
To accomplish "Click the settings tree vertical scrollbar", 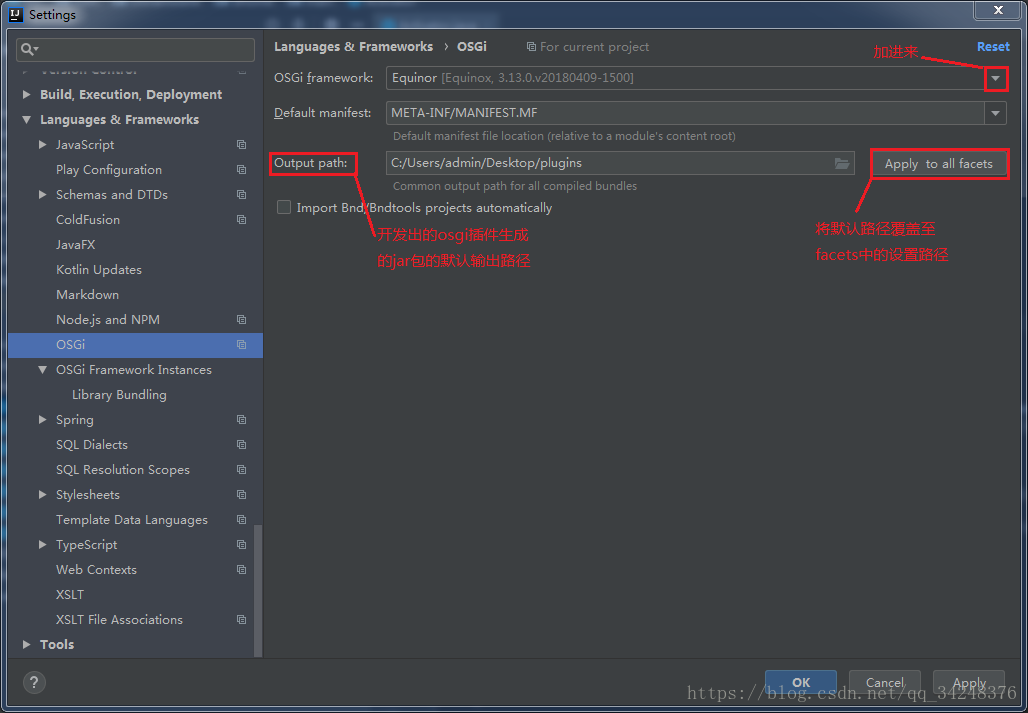I will point(258,590).
